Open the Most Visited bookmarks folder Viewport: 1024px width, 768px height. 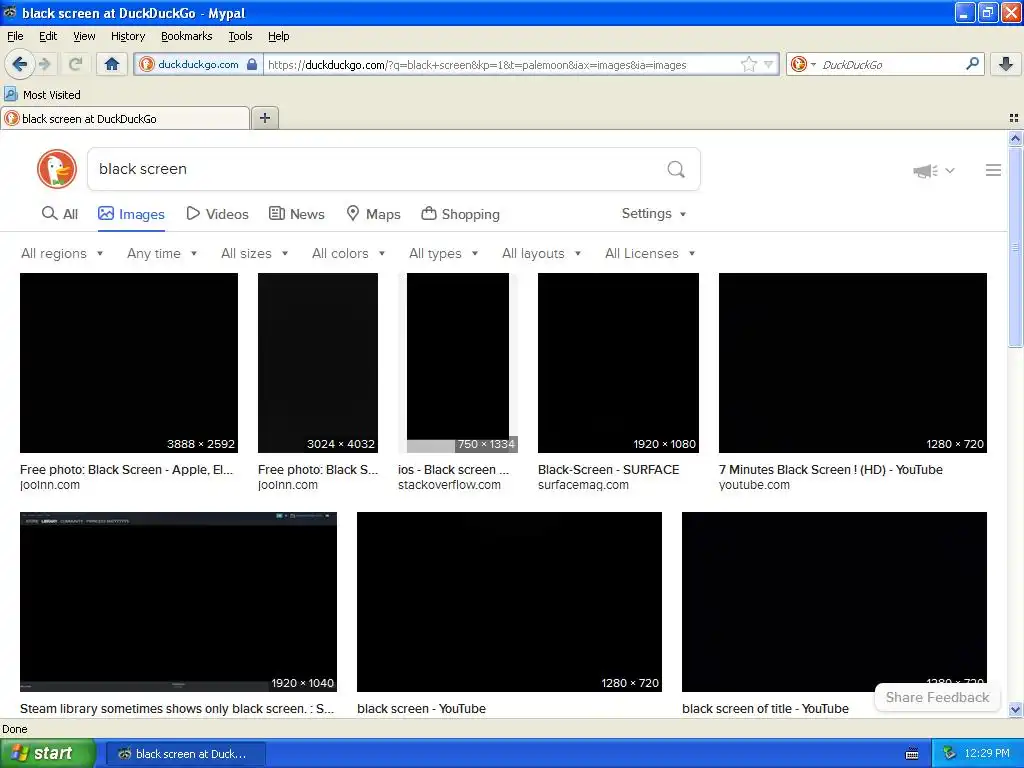[x=42, y=95]
